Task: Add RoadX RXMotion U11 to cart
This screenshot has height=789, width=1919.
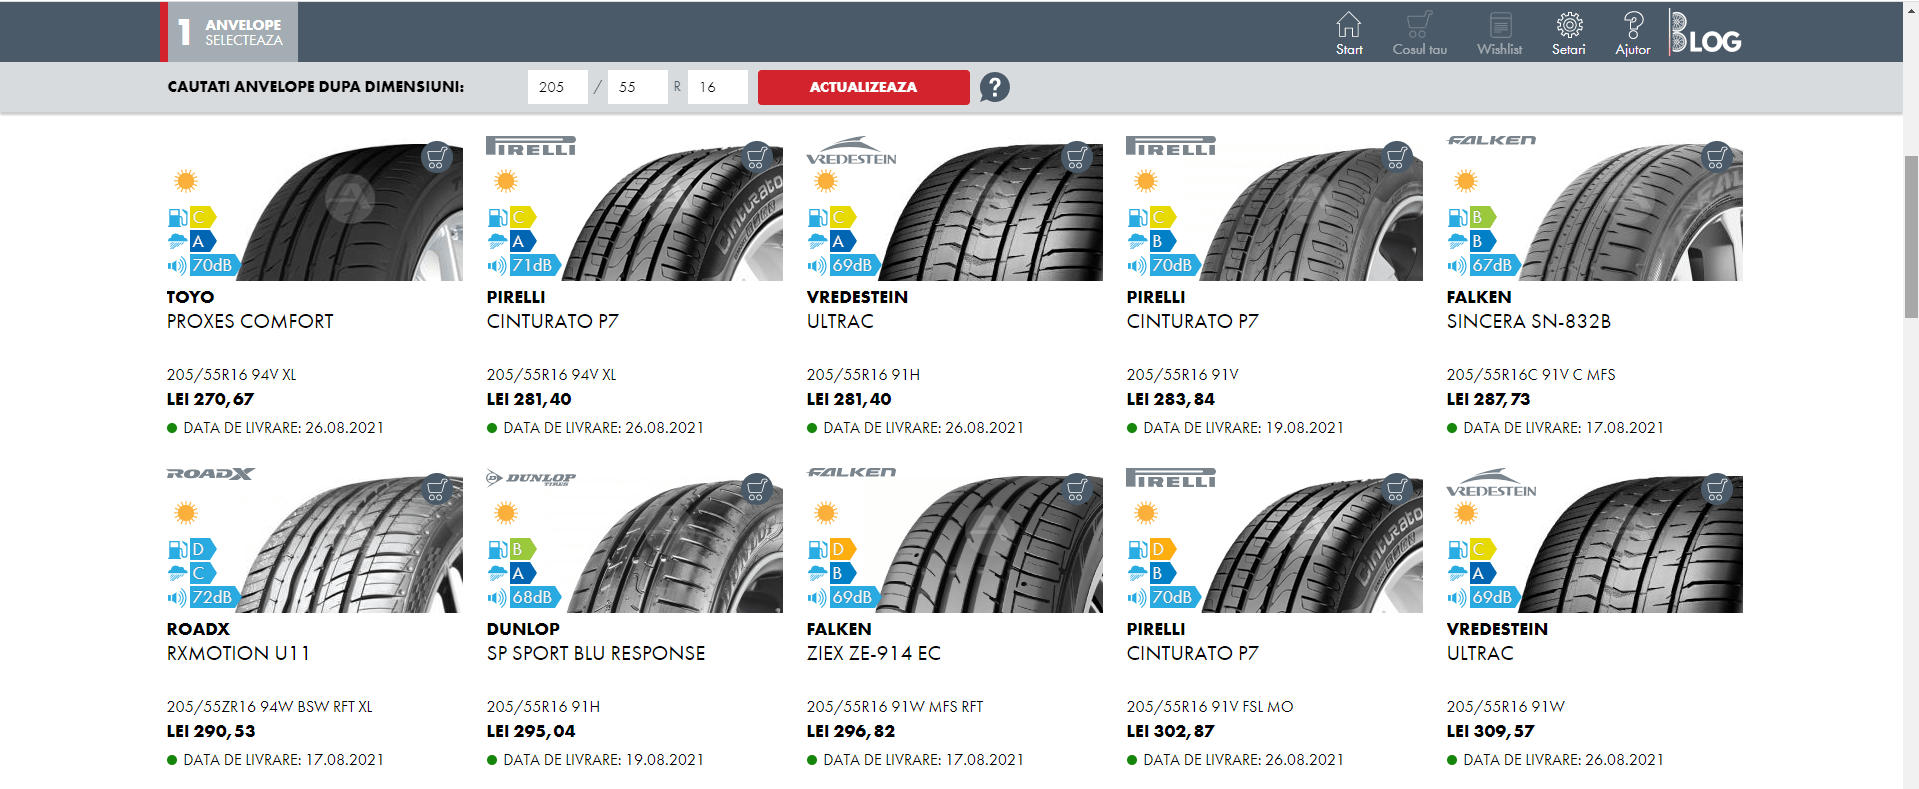Action: tap(436, 489)
